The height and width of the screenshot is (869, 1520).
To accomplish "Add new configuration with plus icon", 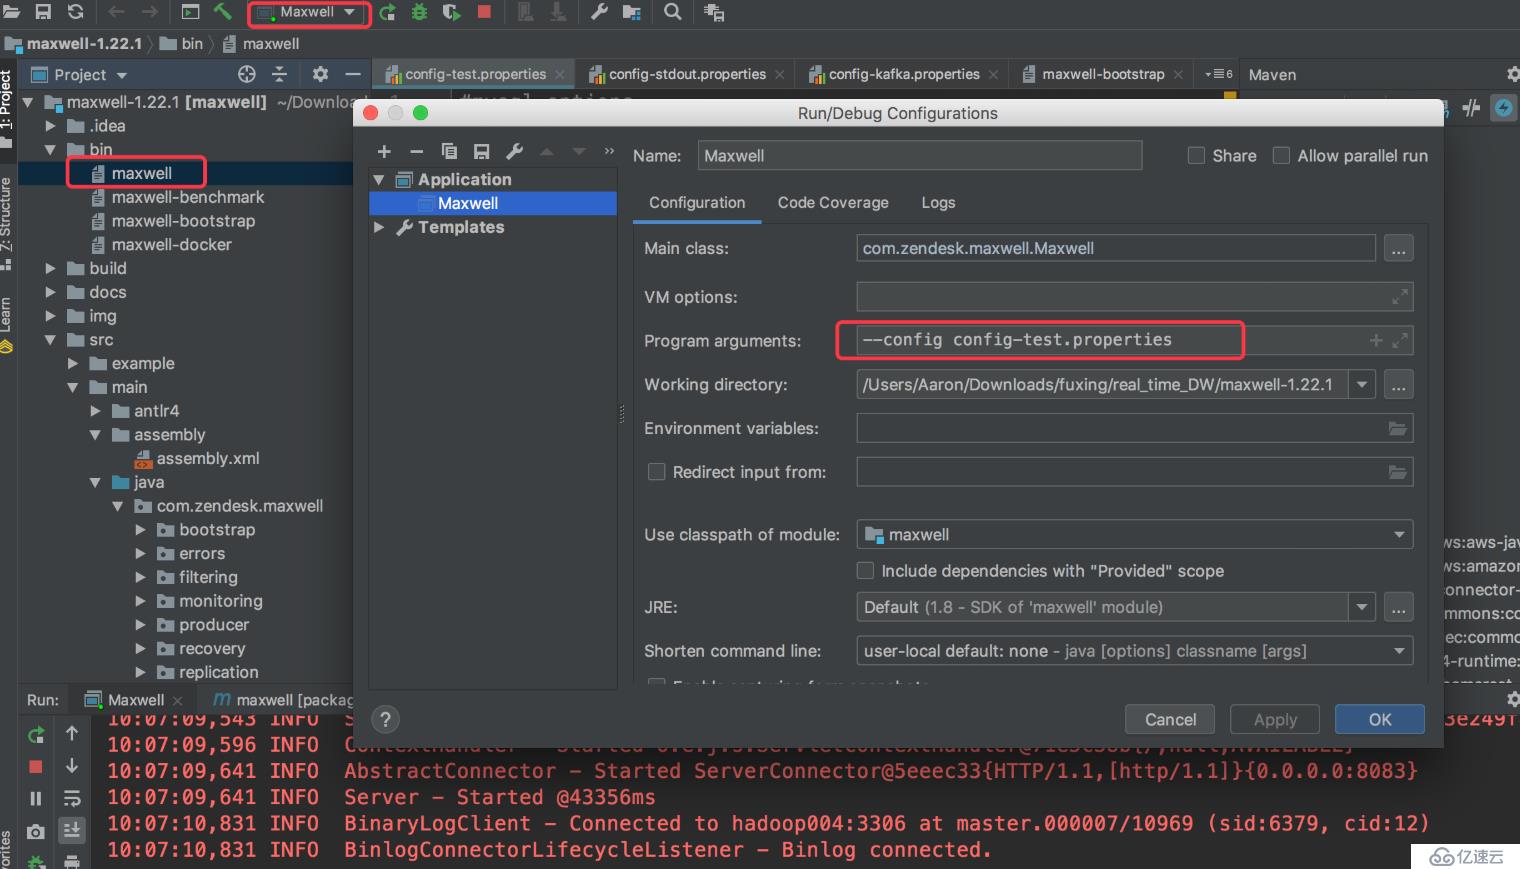I will tap(384, 151).
